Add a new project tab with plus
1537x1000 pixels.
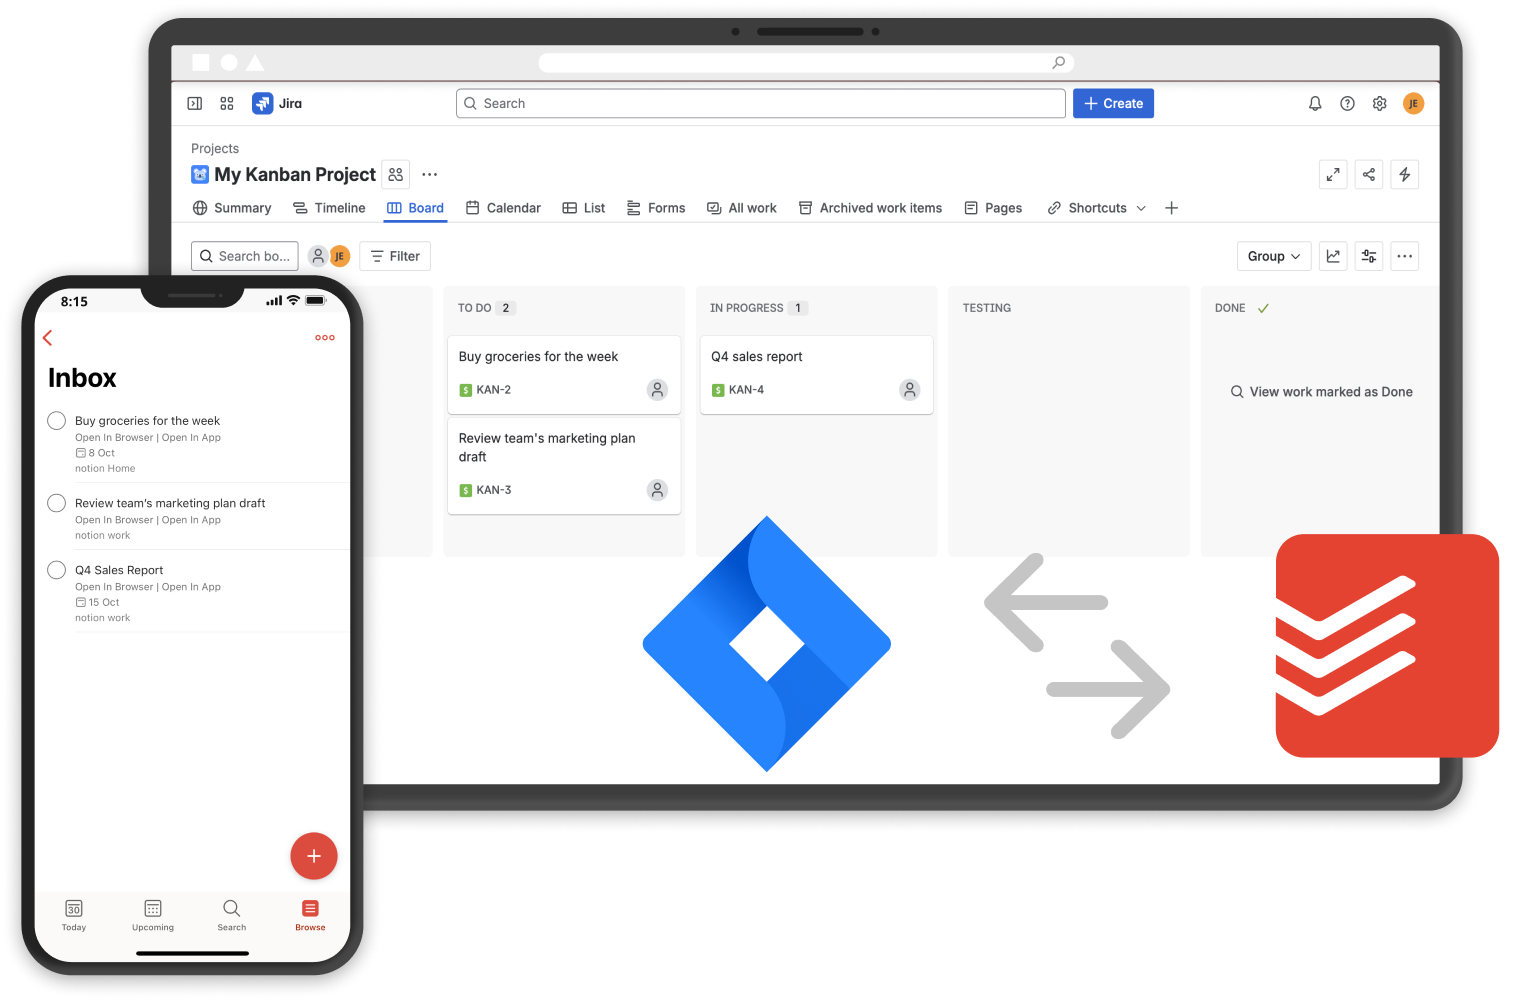click(1172, 208)
